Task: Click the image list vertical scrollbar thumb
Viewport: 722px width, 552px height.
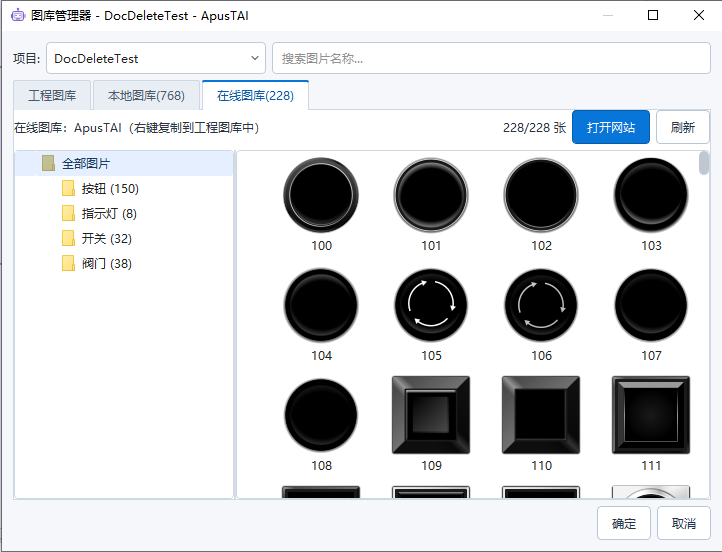Action: tap(704, 163)
